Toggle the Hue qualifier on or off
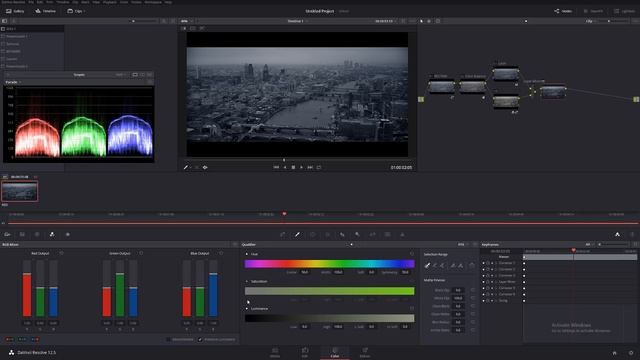The image size is (640, 360). (x=247, y=254)
